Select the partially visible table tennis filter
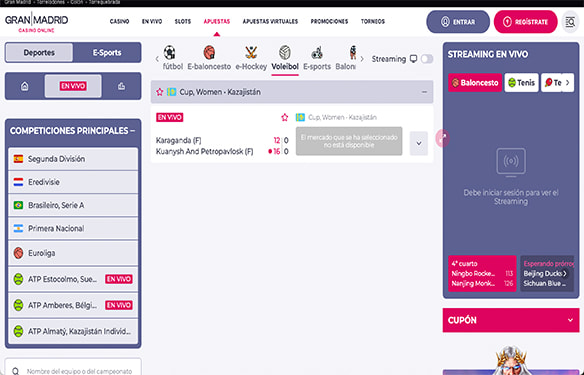 click(552, 83)
